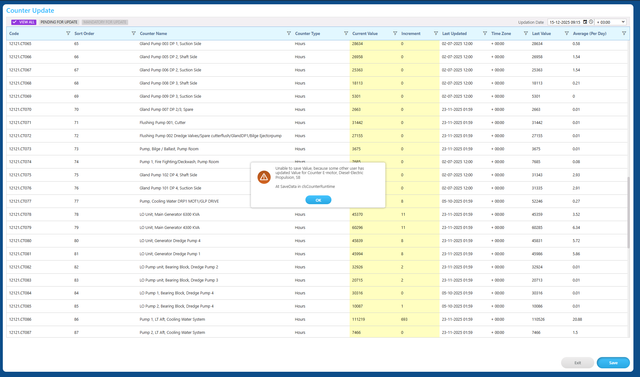The width and height of the screenshot is (640, 377).
Task: Click average value 20.88 in row 12121.CT086
Action: pos(577,319)
